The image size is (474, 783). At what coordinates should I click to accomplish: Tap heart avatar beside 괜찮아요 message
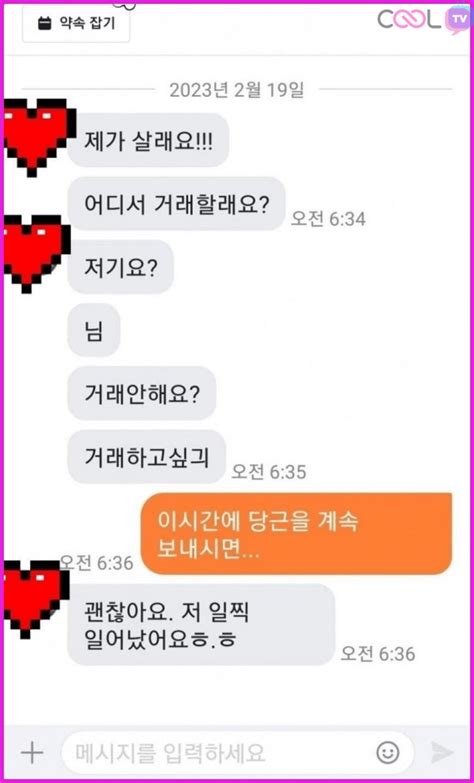coord(36,599)
